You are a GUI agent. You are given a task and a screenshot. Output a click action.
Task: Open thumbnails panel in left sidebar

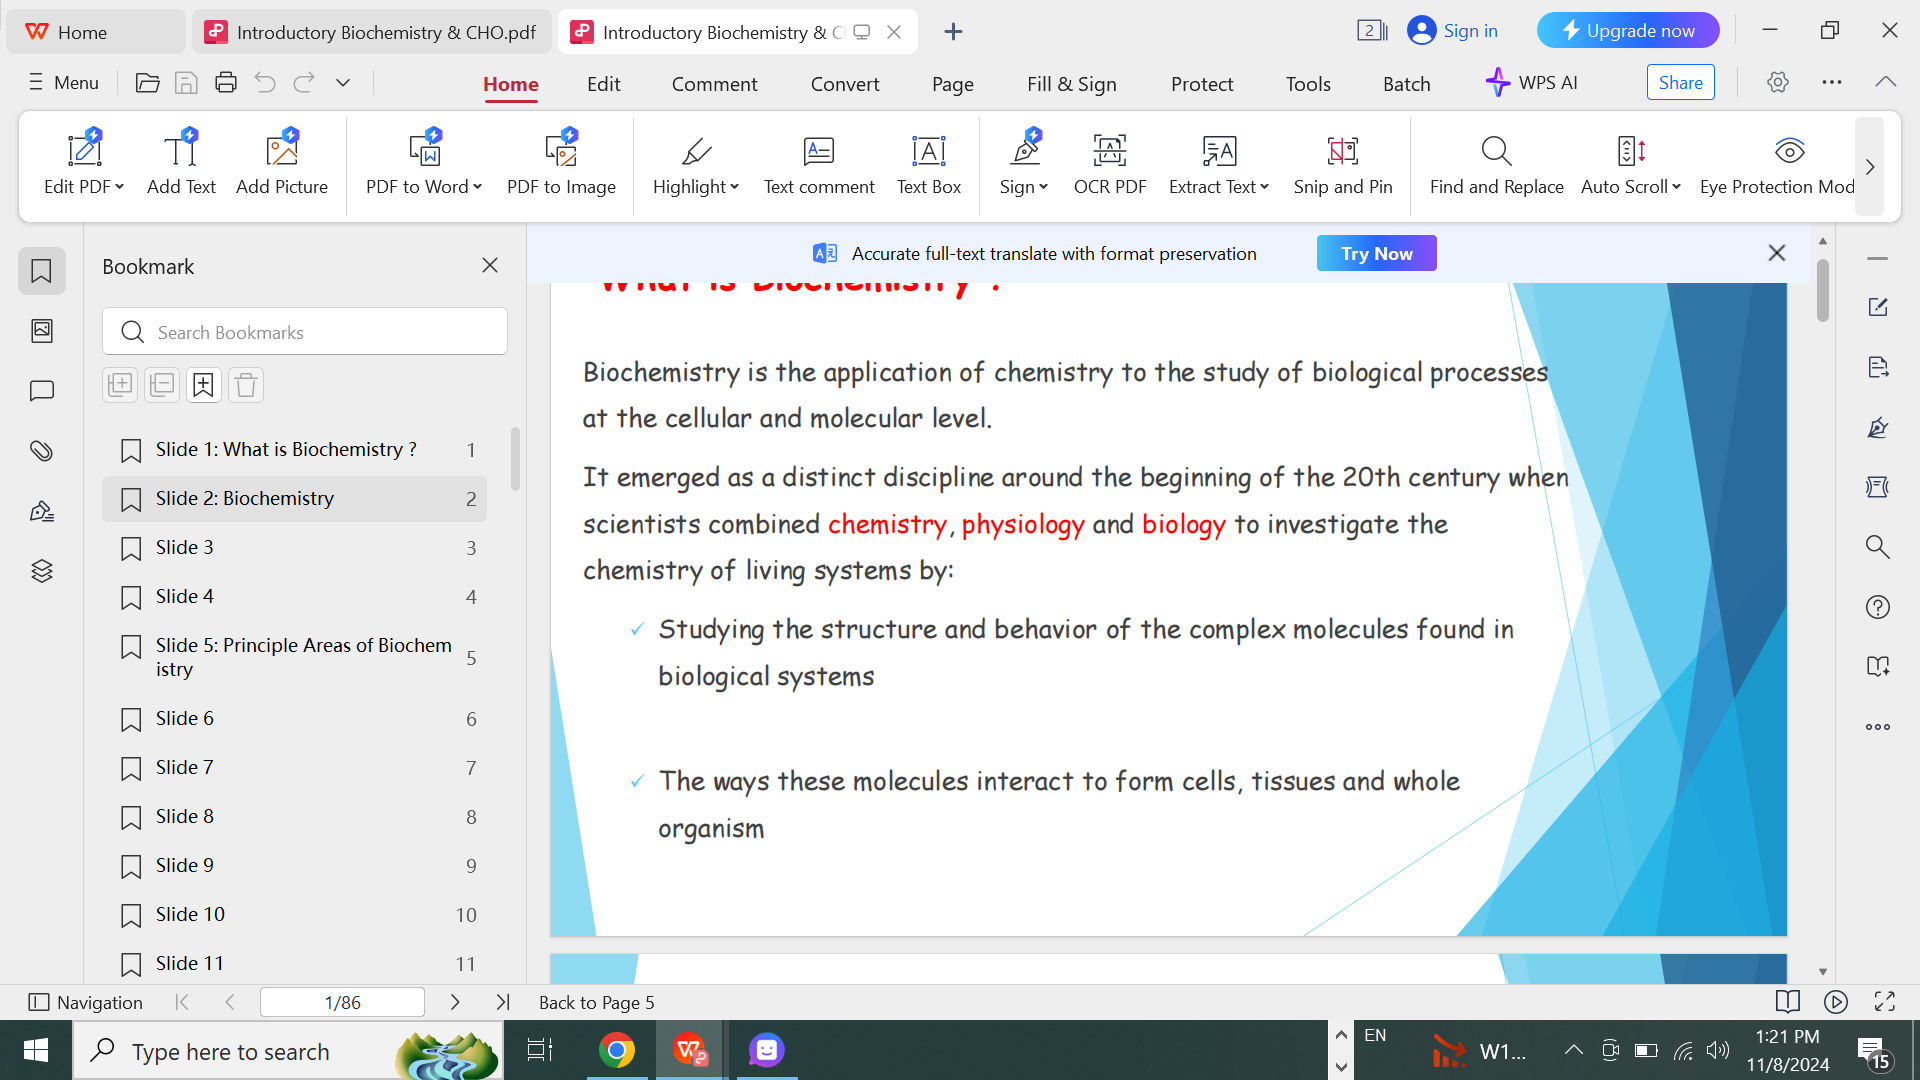41,331
